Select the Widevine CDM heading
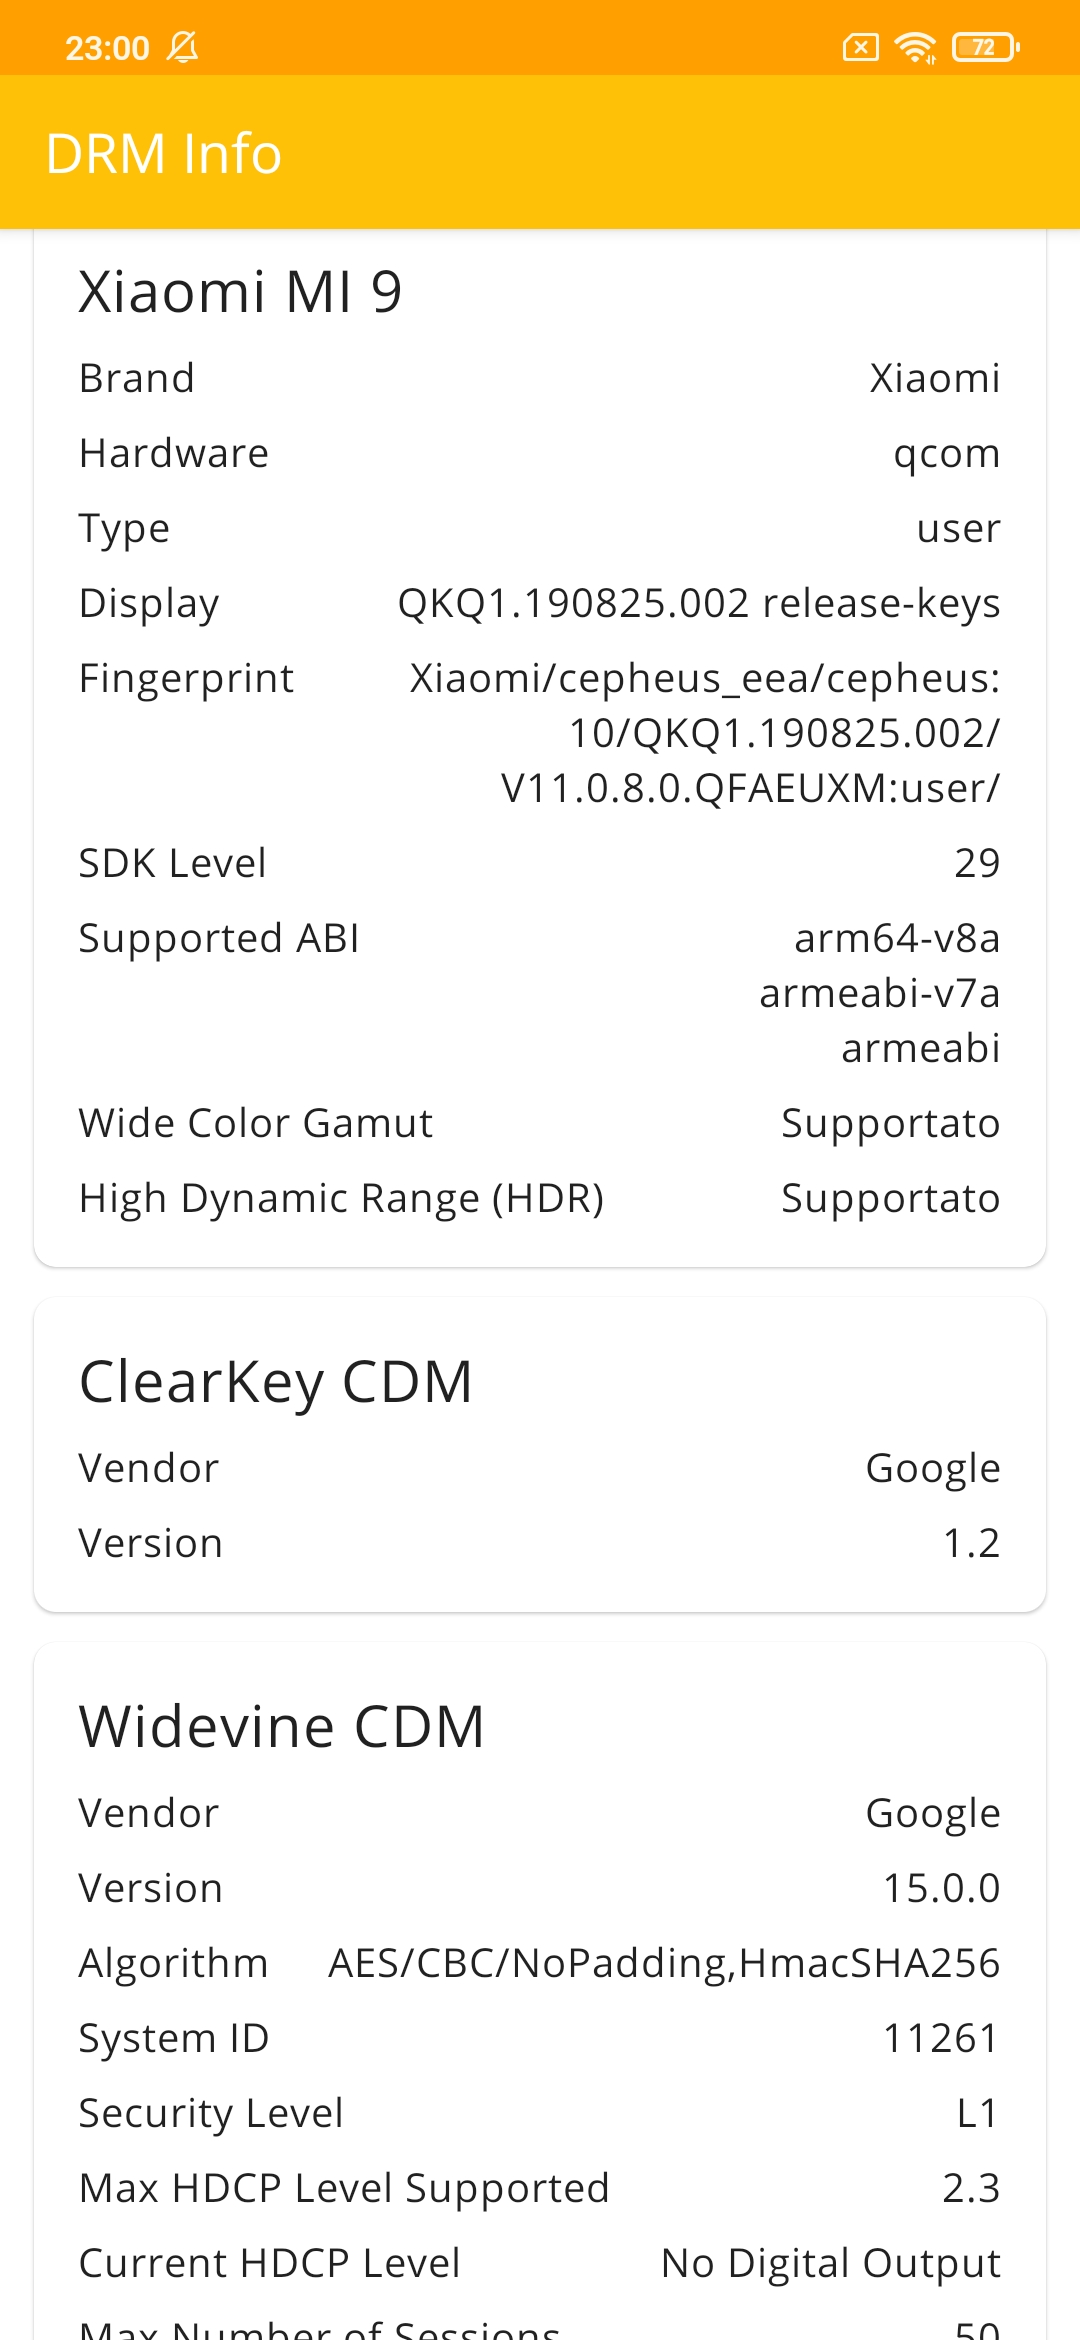1080x2340 pixels. point(282,1726)
